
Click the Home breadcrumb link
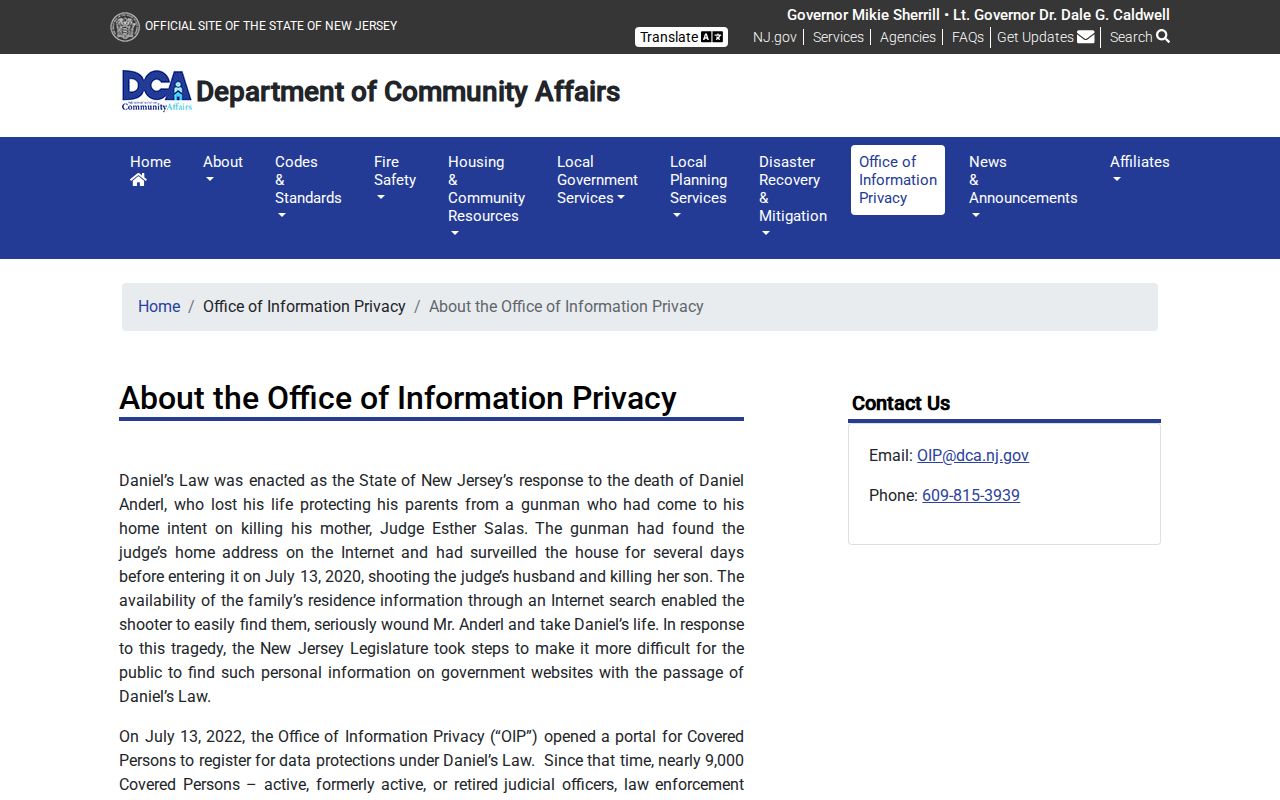tap(159, 307)
